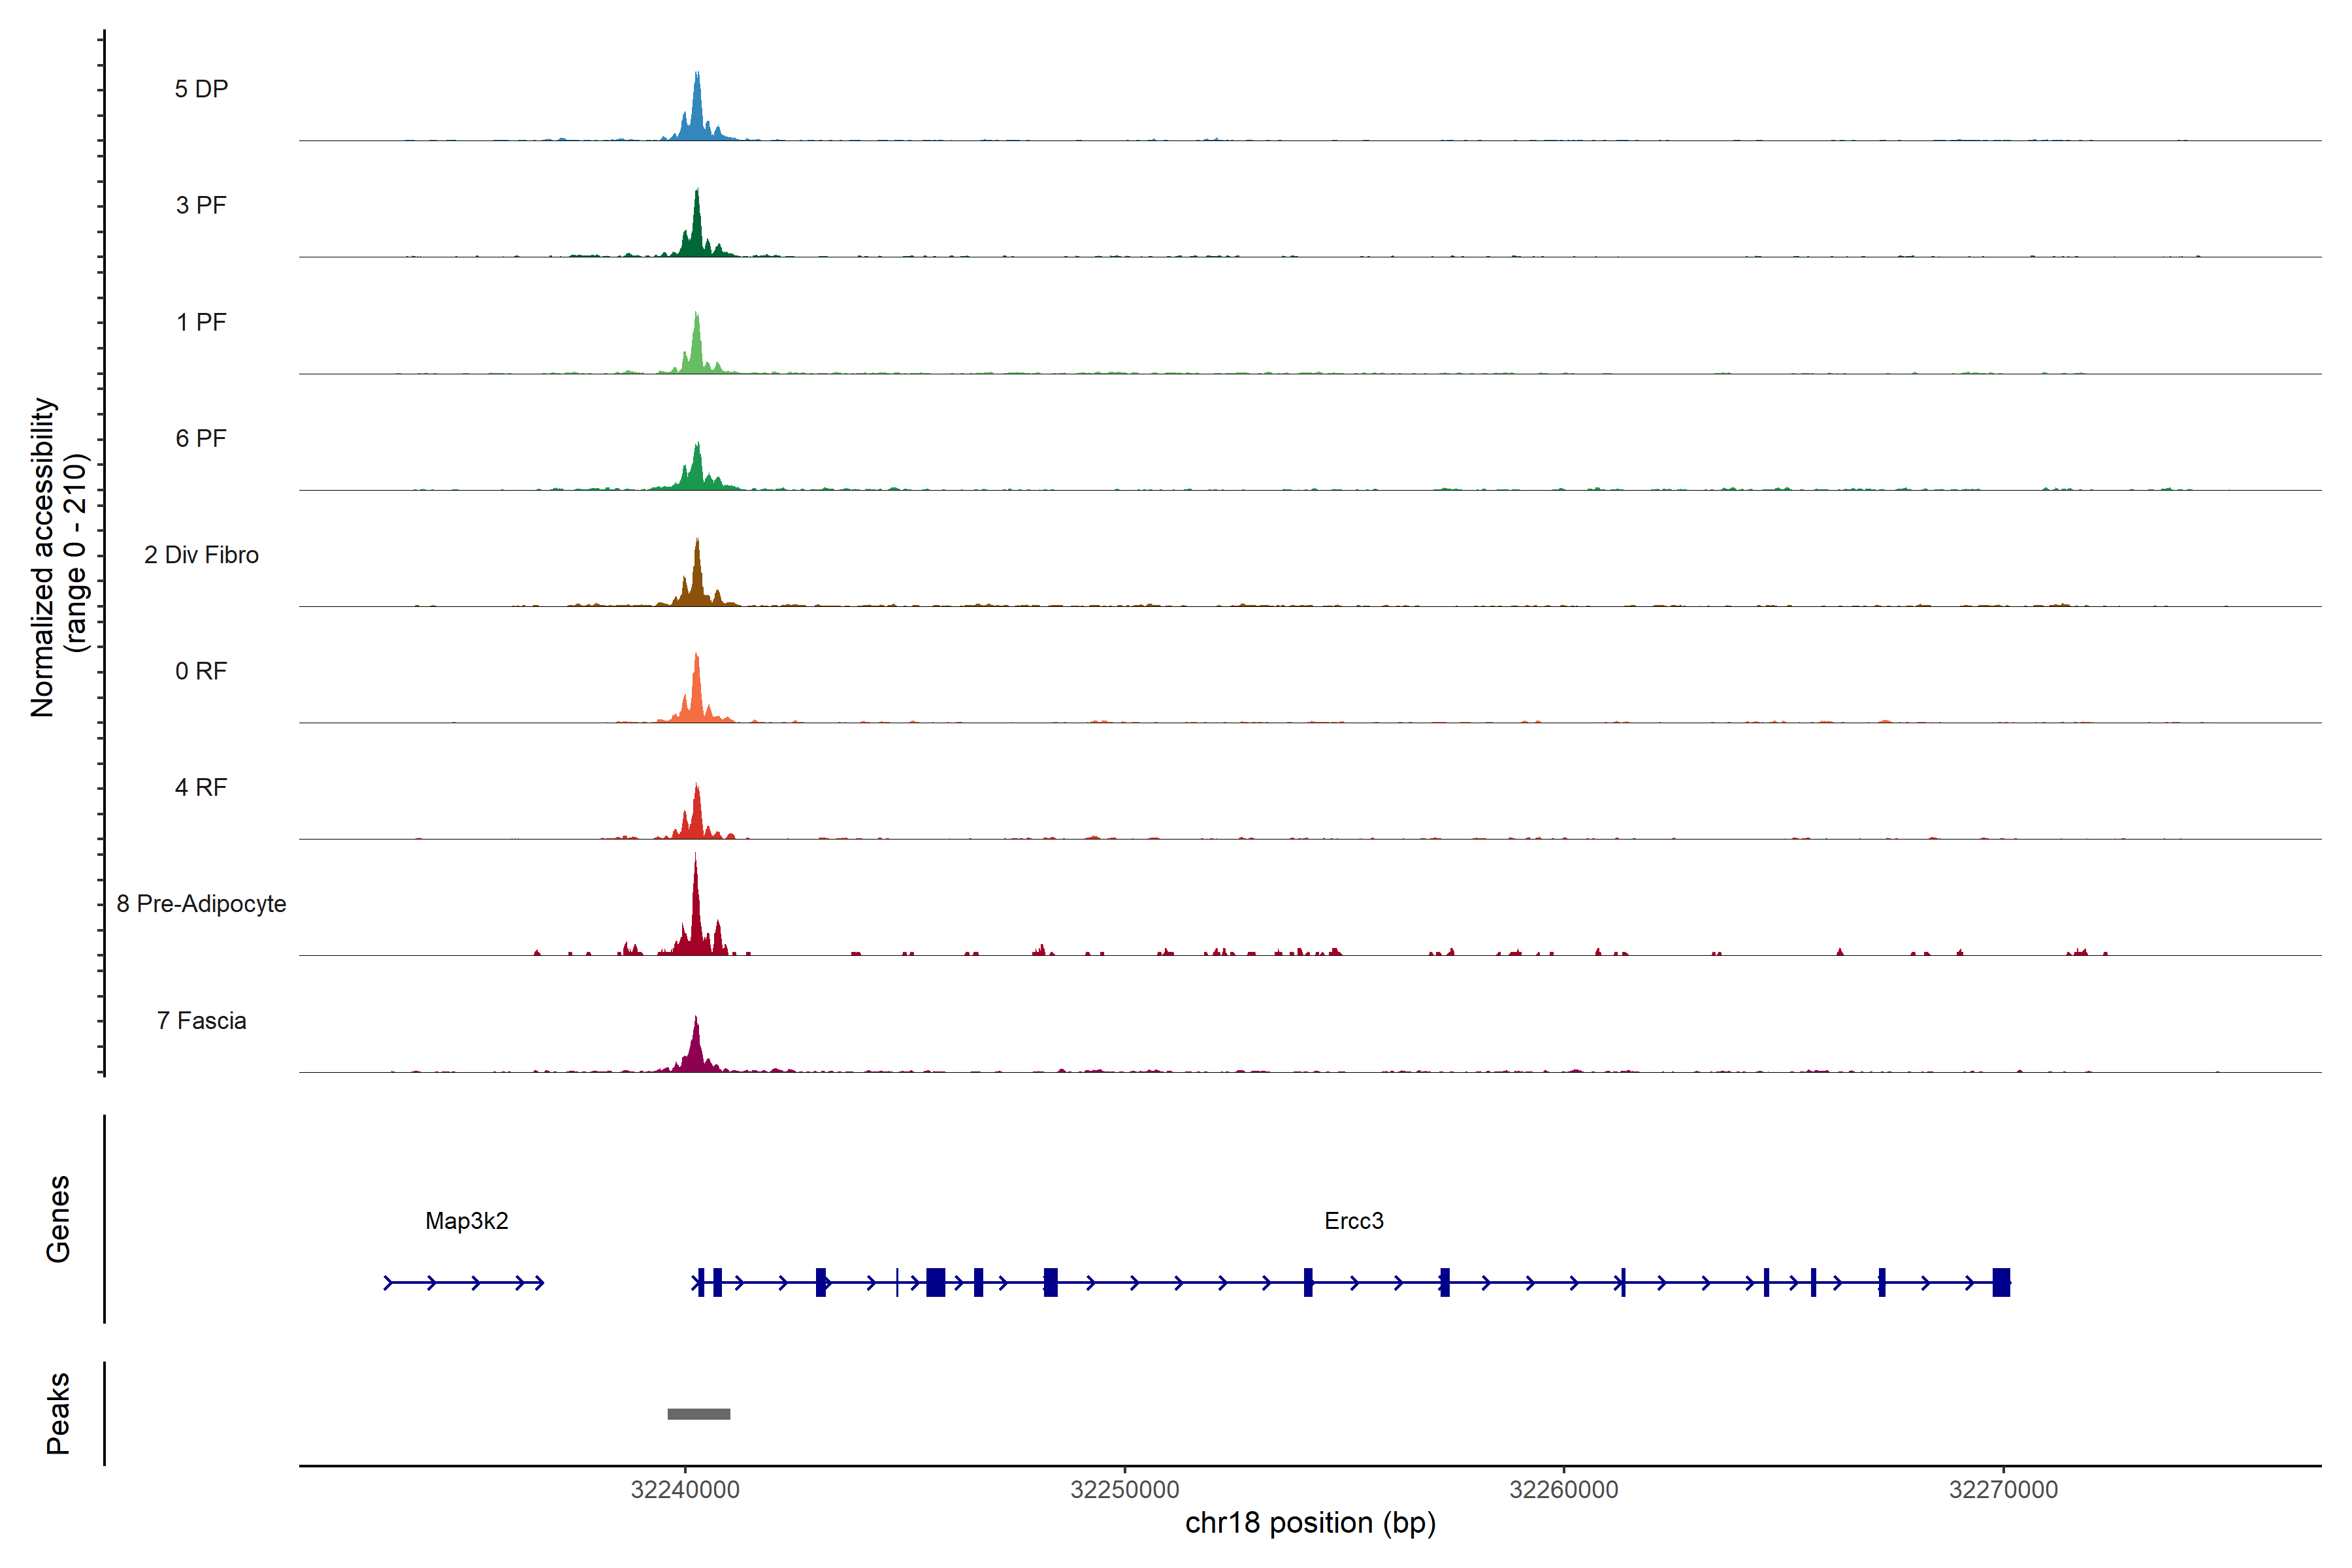Click the 0 RF track label
2352x1568 pixels.
coord(201,671)
